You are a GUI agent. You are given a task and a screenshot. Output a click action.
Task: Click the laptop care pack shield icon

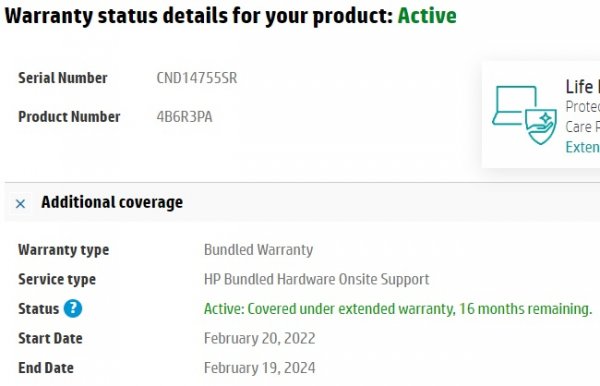click(x=524, y=115)
